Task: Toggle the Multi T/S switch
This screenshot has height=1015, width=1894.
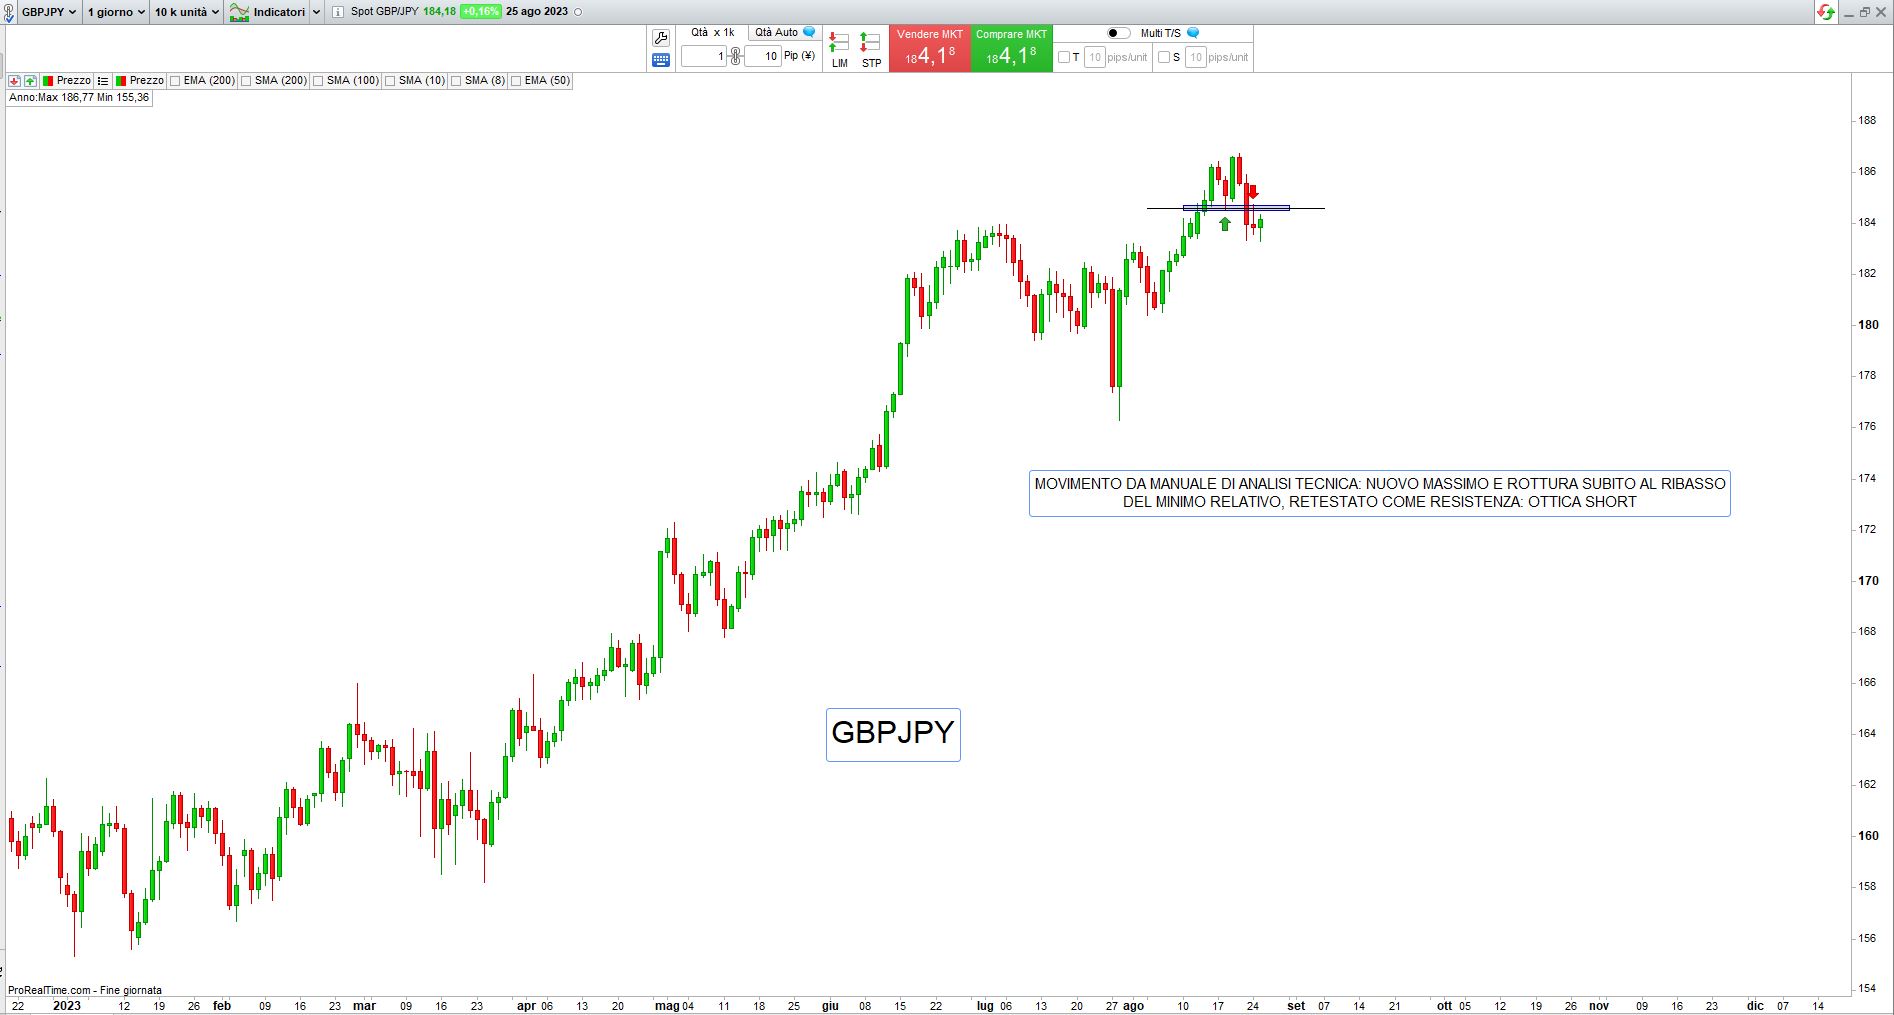Action: pyautogui.click(x=1119, y=33)
